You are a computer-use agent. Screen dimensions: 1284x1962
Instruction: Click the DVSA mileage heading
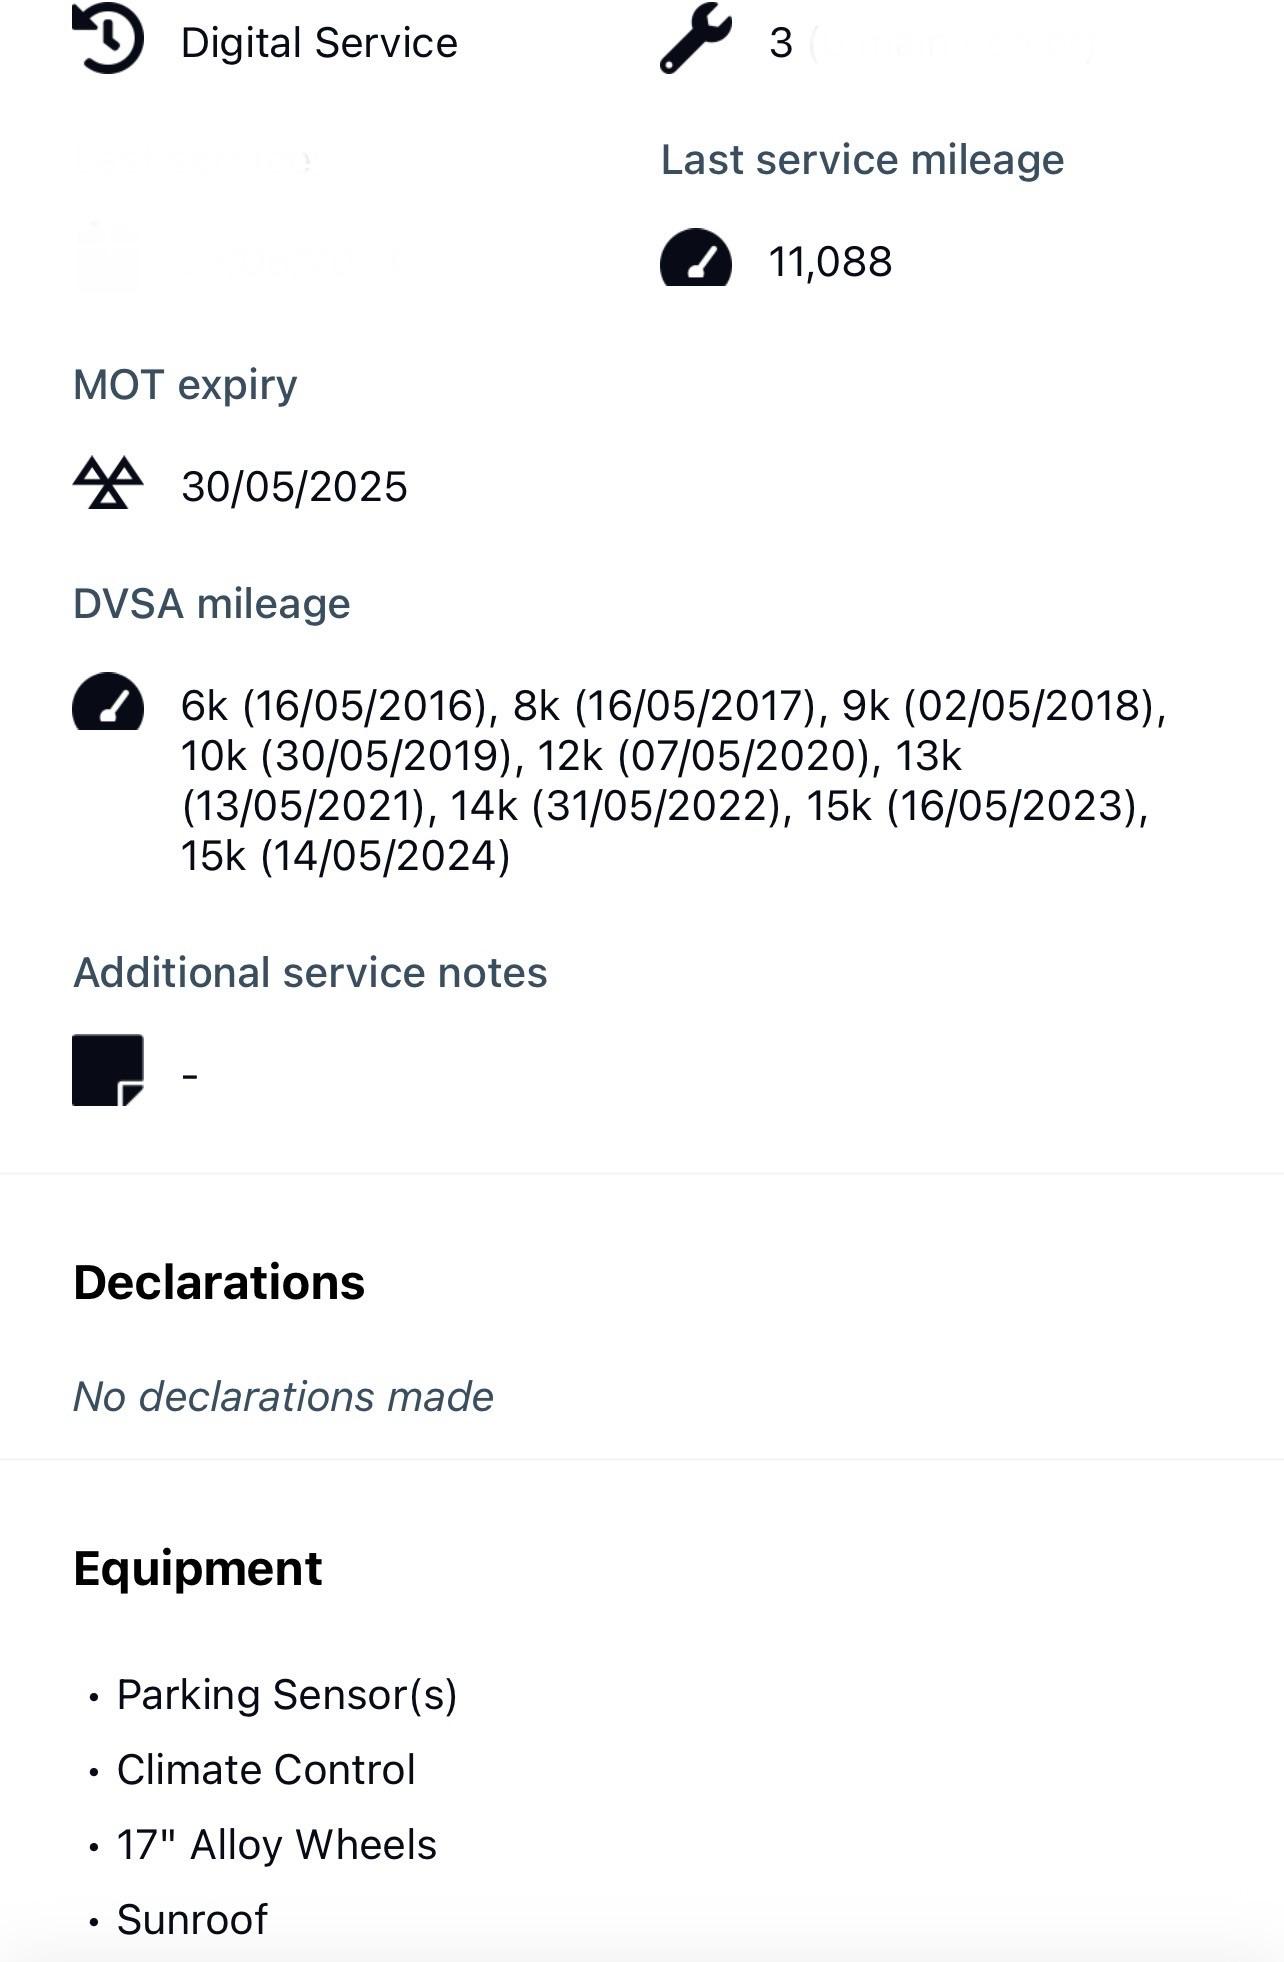pos(211,604)
